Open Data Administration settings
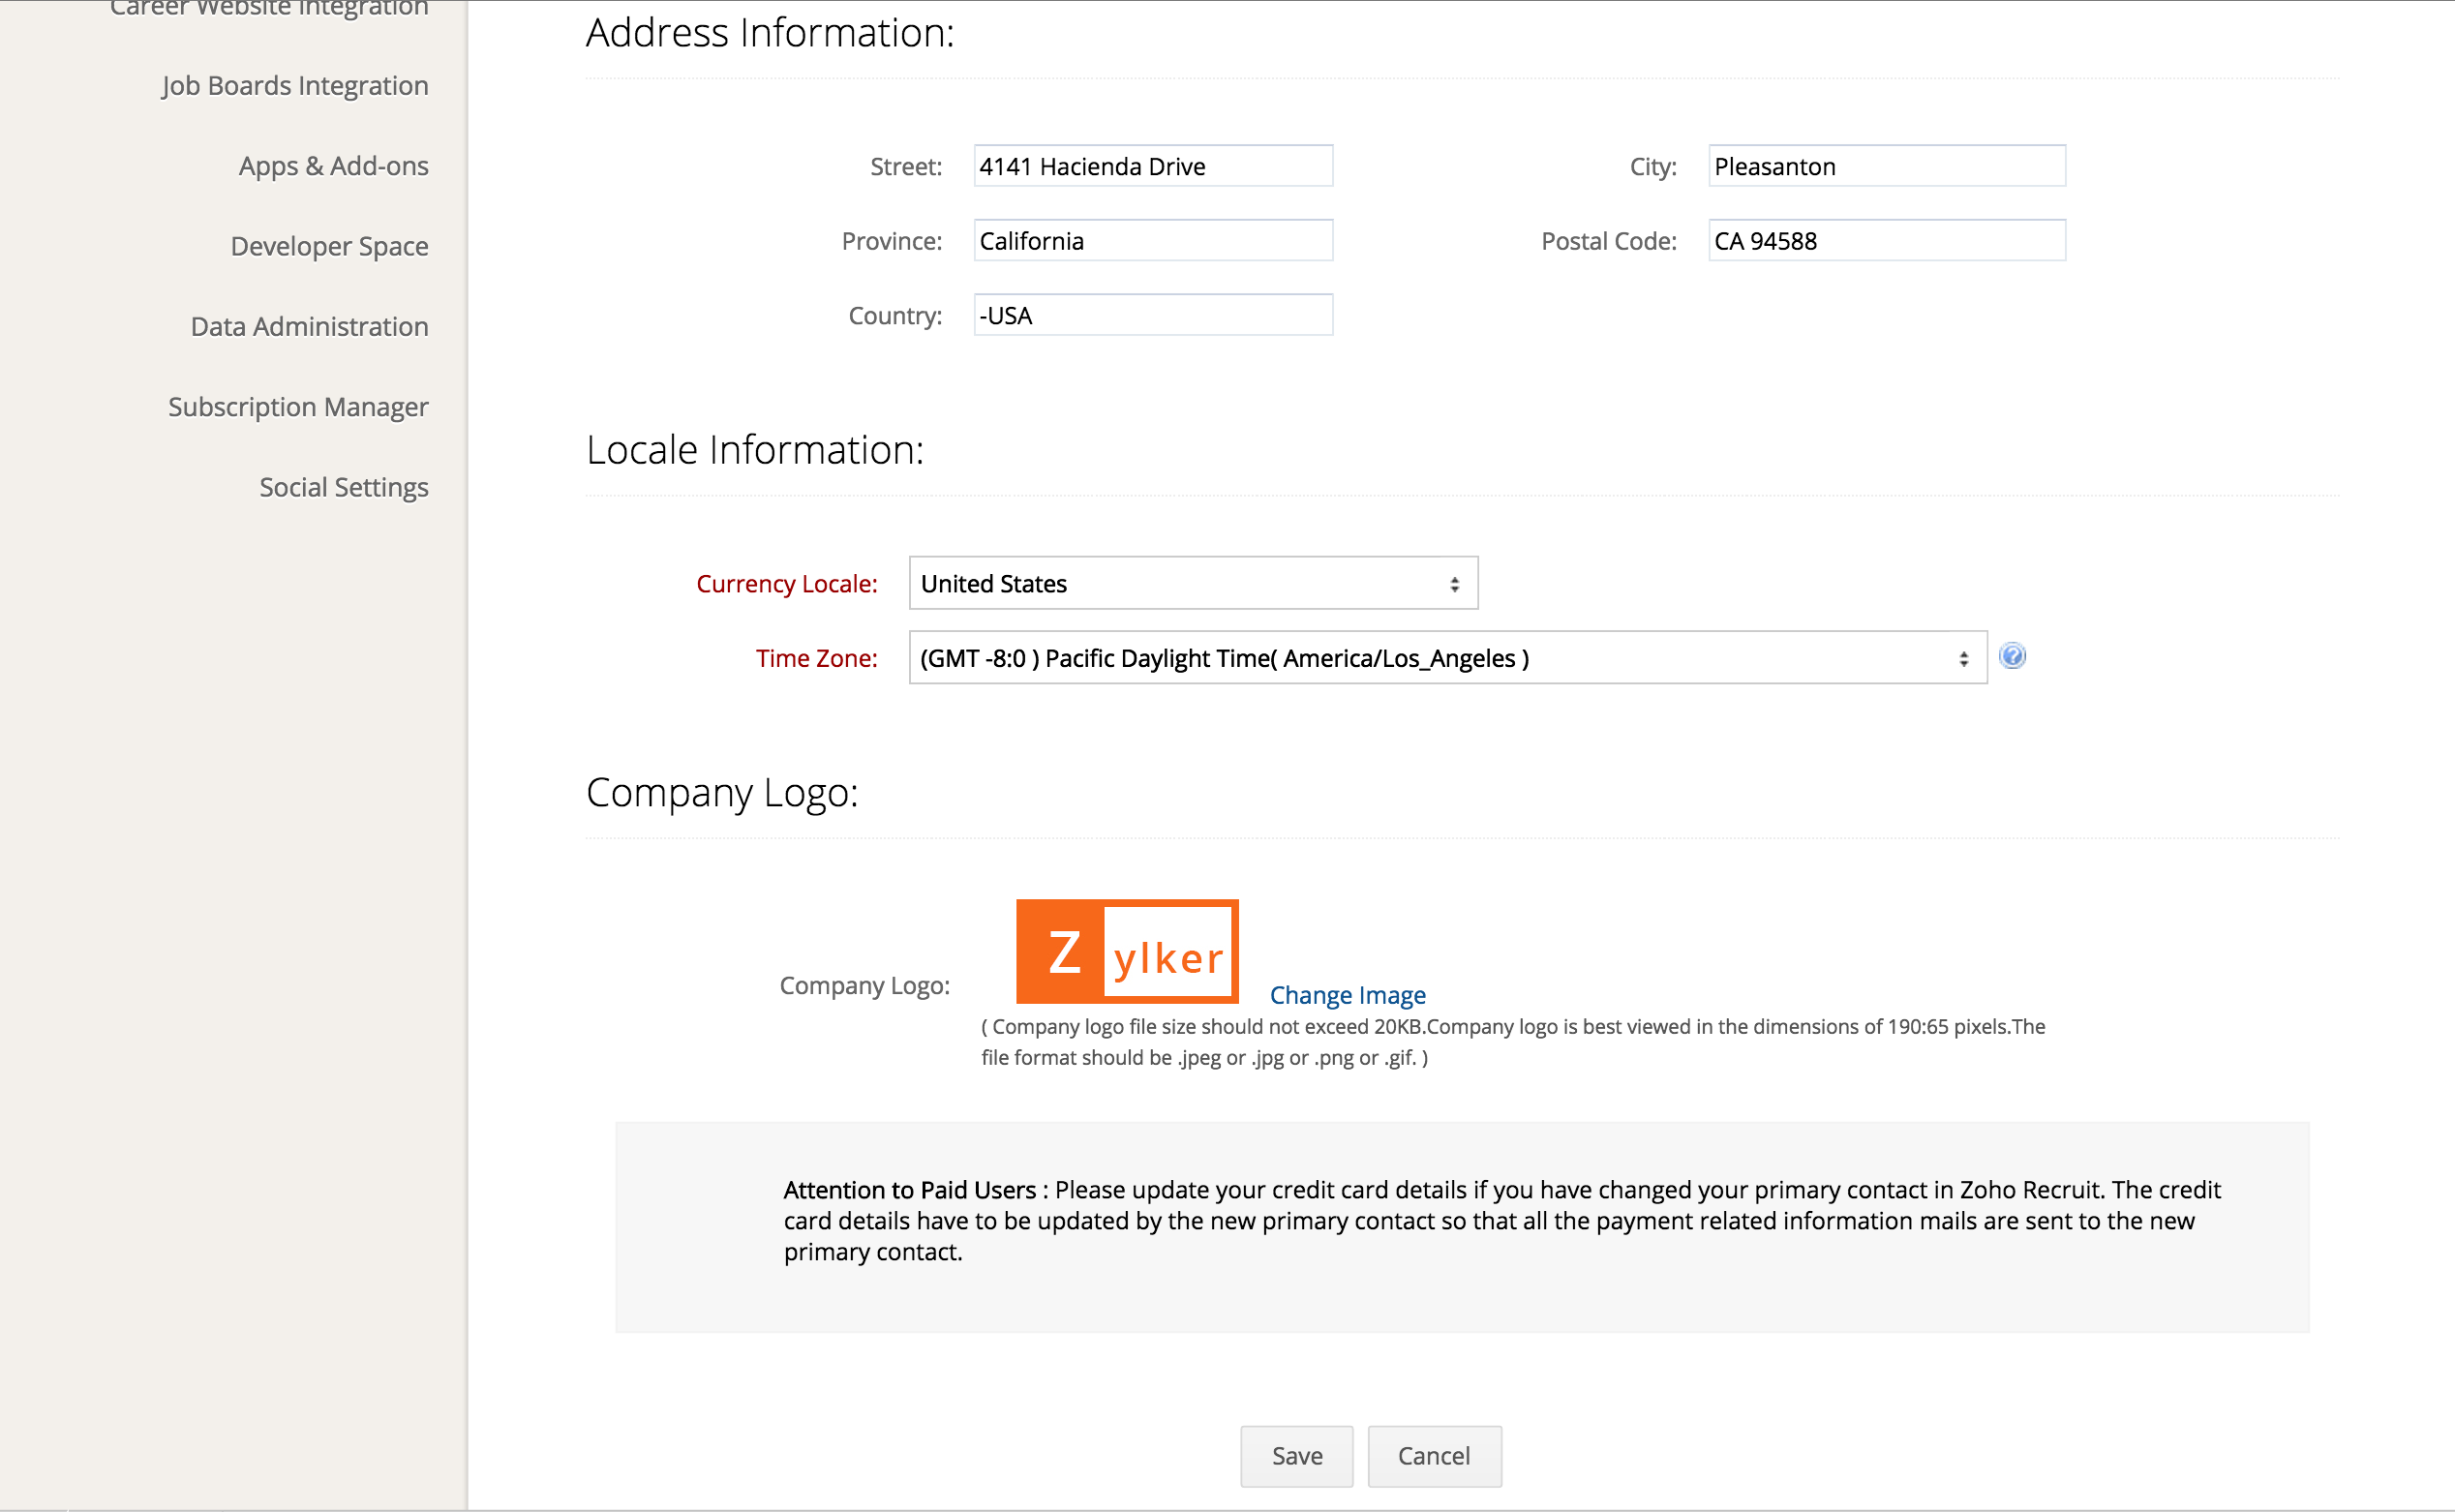The height and width of the screenshot is (1512, 2455). (x=309, y=327)
